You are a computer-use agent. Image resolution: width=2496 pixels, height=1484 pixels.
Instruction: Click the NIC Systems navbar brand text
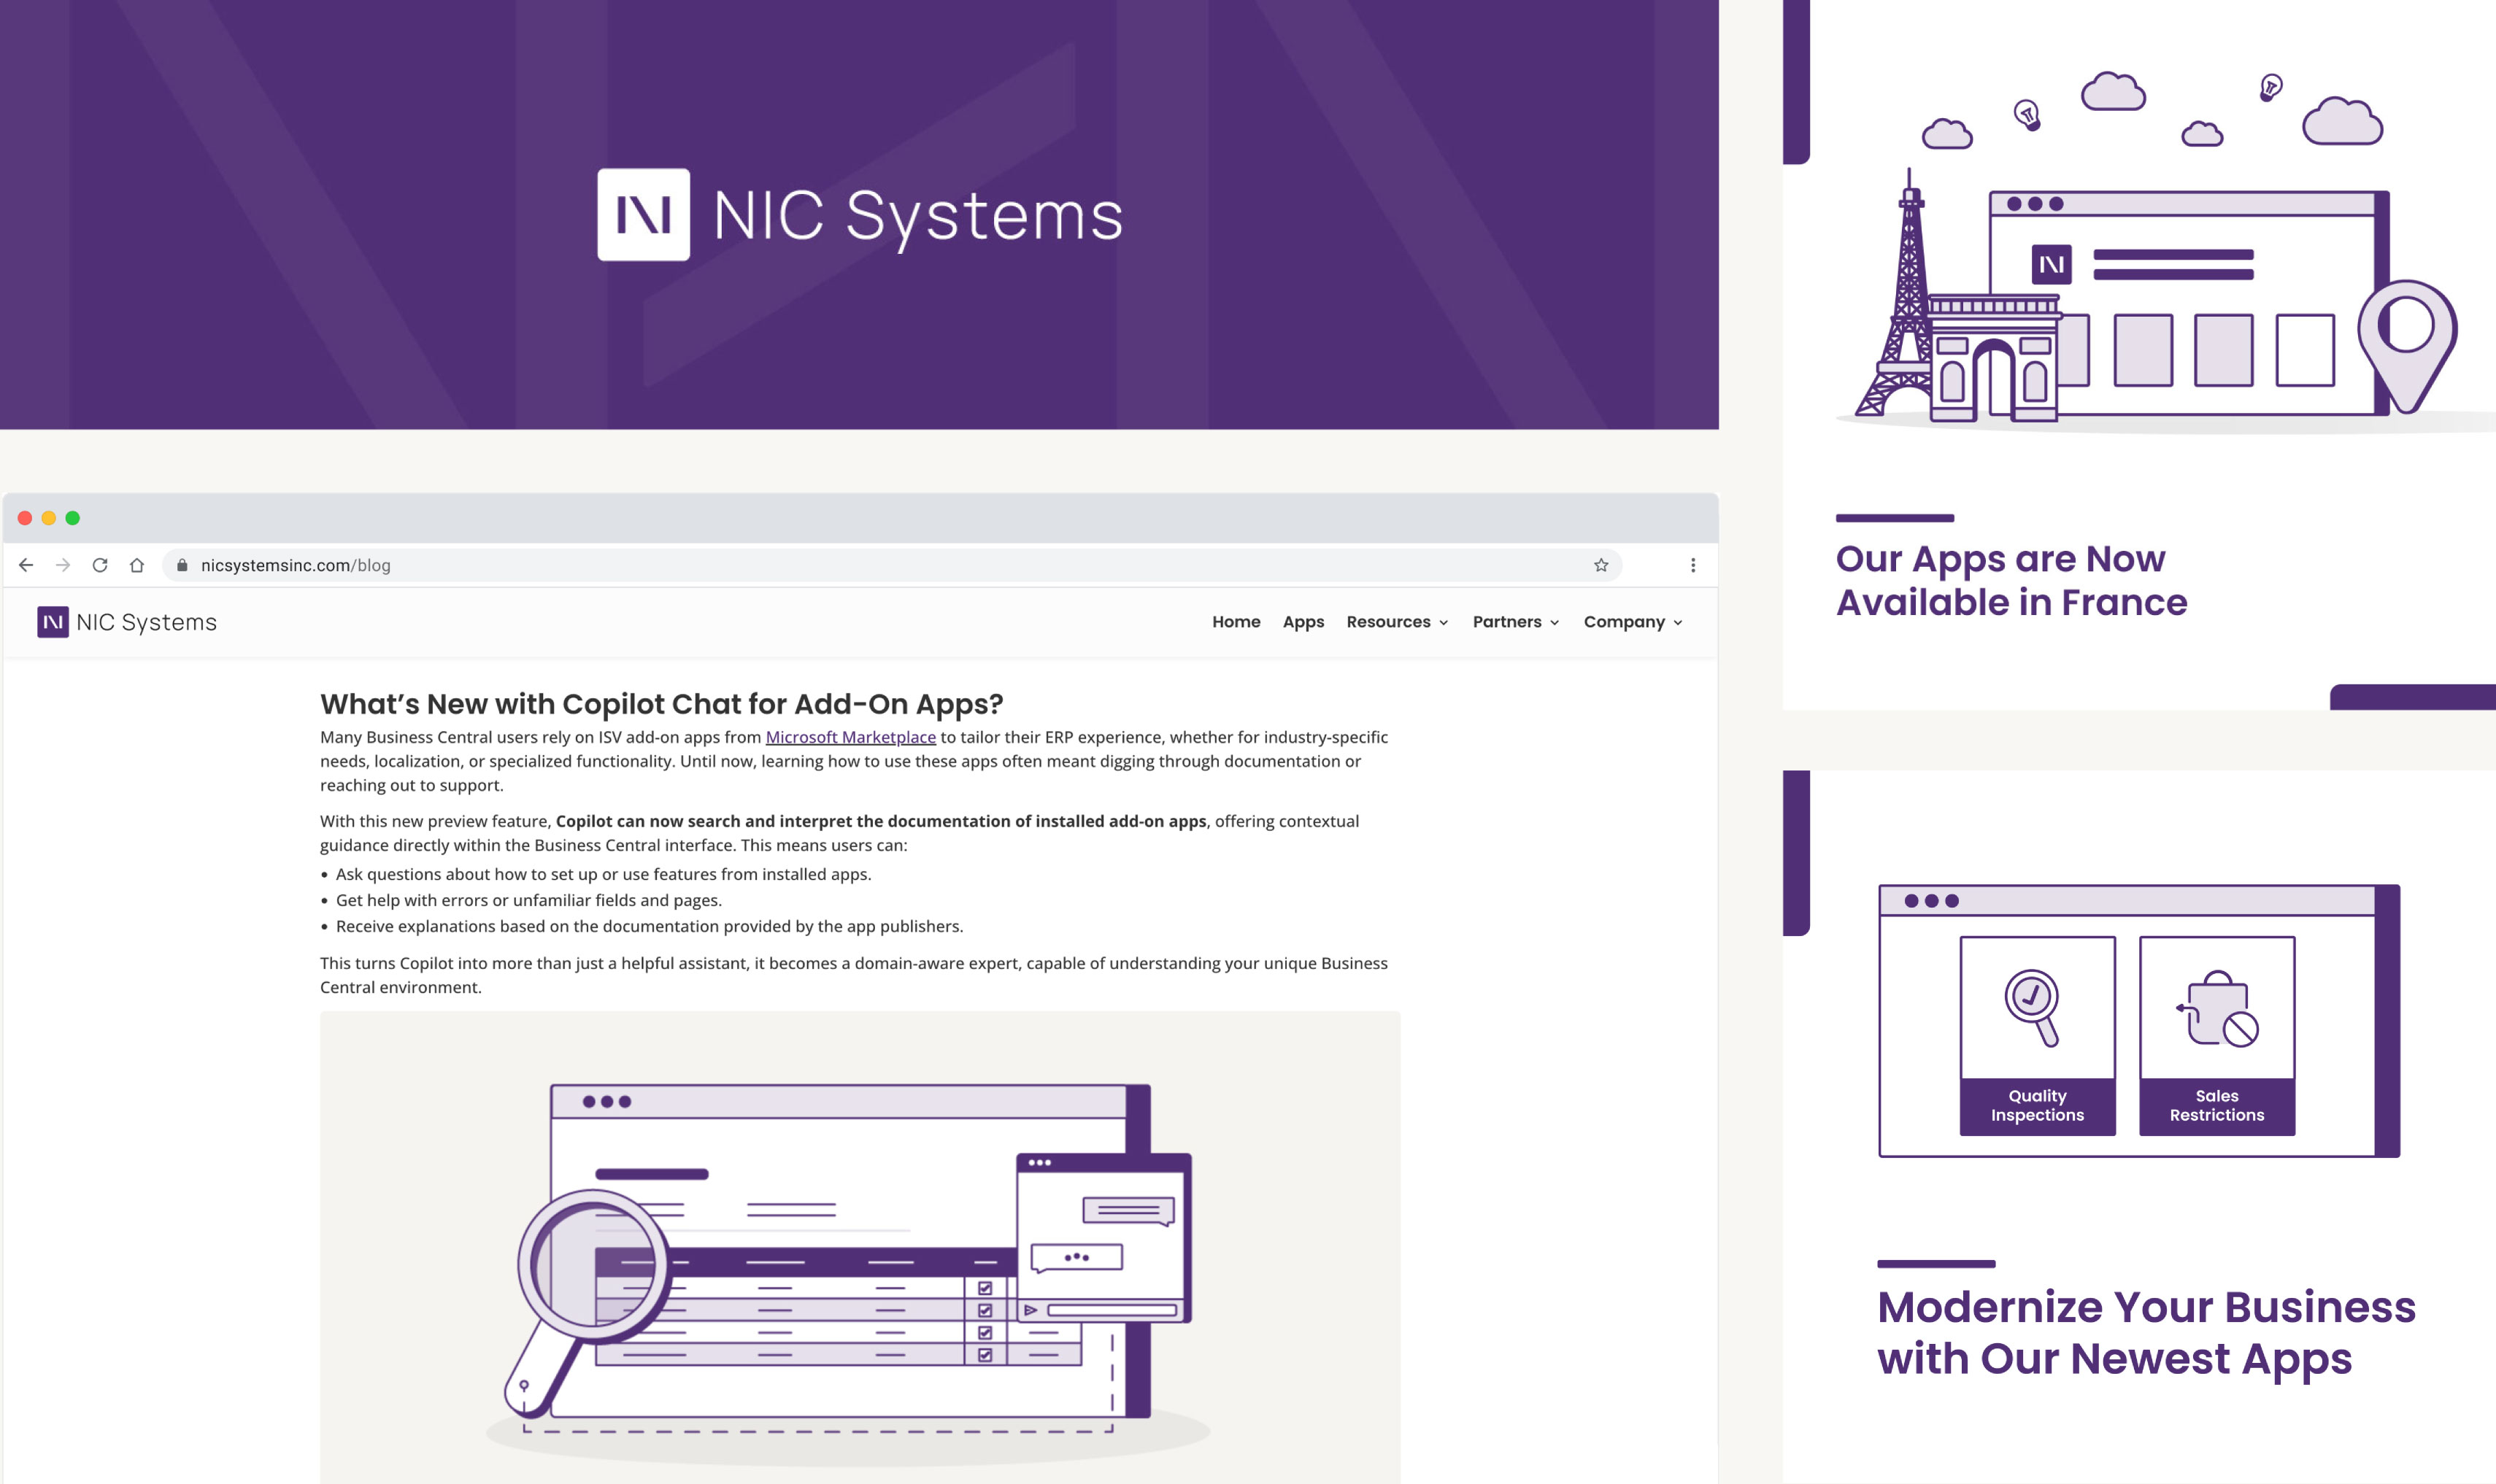(147, 622)
